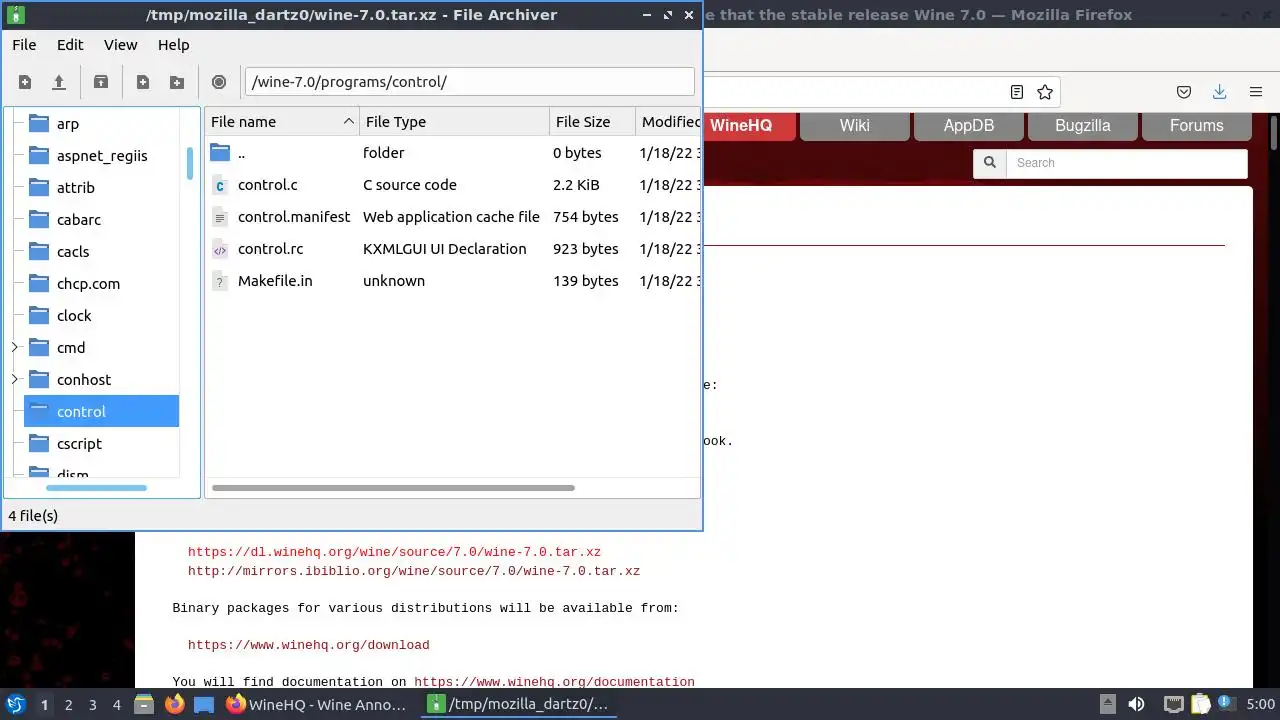Viewport: 1280px width, 720px height.
Task: Click the control.rc XML file icon
Action: pos(220,249)
